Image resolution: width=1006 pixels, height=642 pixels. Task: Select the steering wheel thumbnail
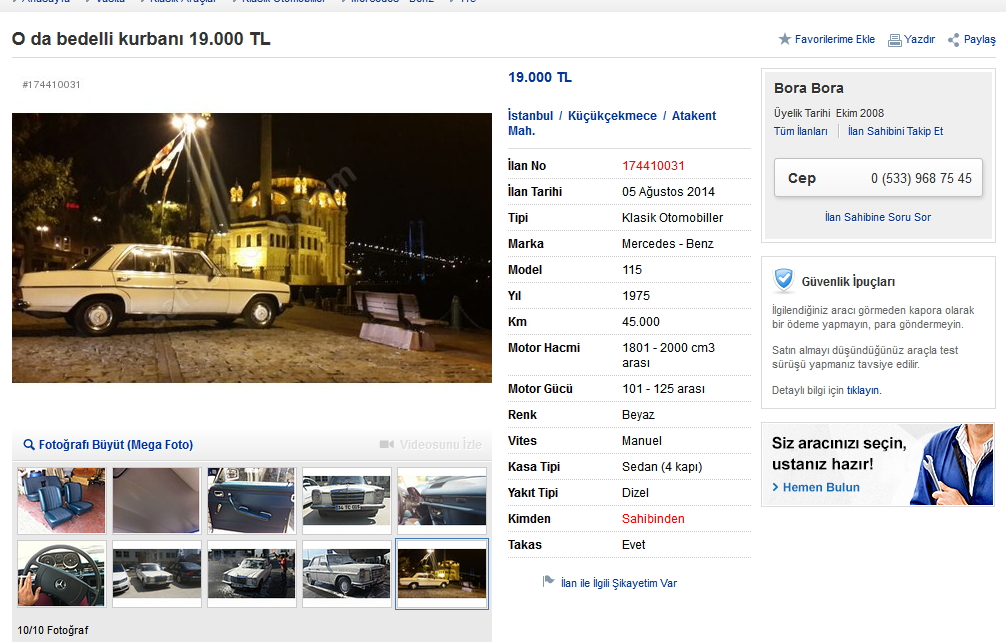[x=62, y=573]
